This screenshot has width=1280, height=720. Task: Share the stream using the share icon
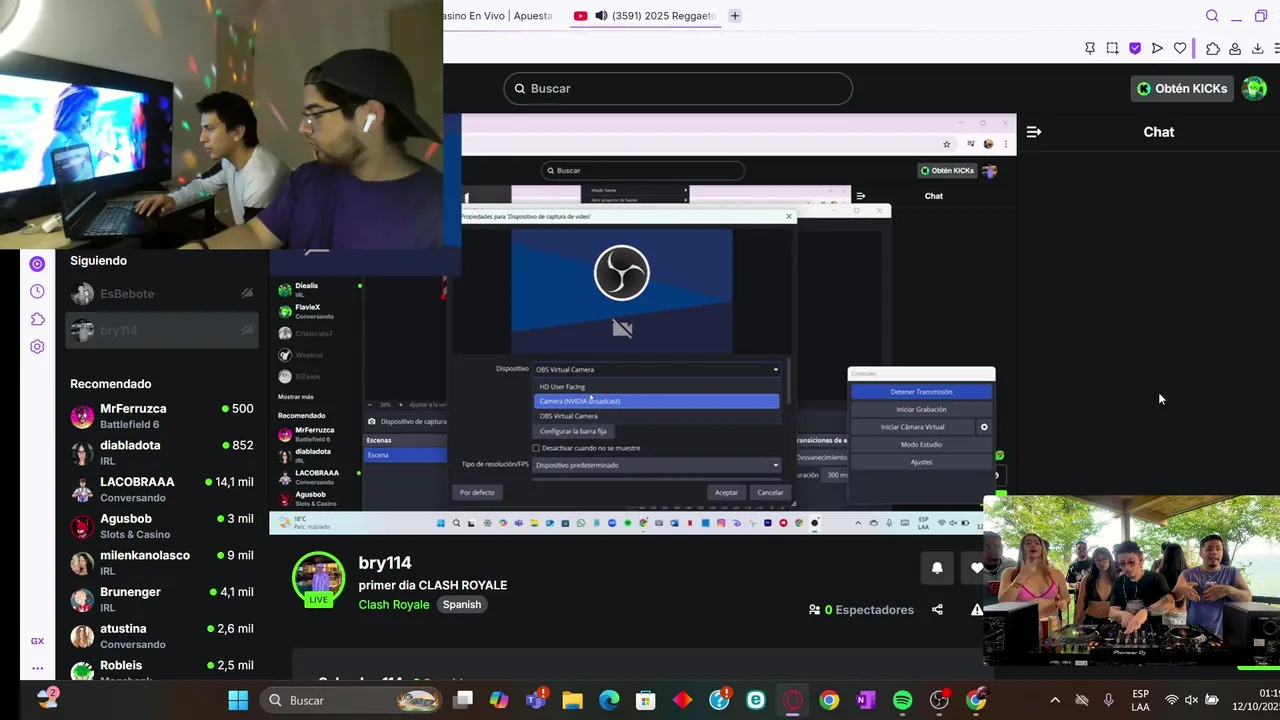937,609
